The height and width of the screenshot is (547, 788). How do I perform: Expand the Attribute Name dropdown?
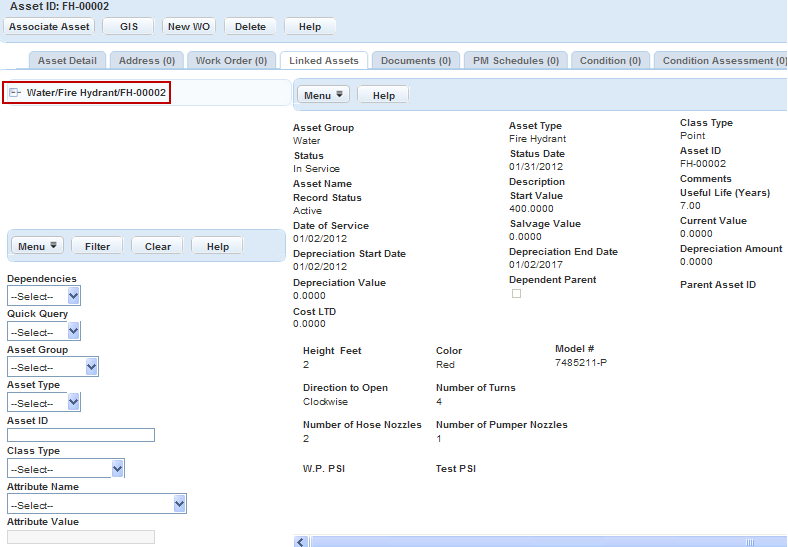97,504
